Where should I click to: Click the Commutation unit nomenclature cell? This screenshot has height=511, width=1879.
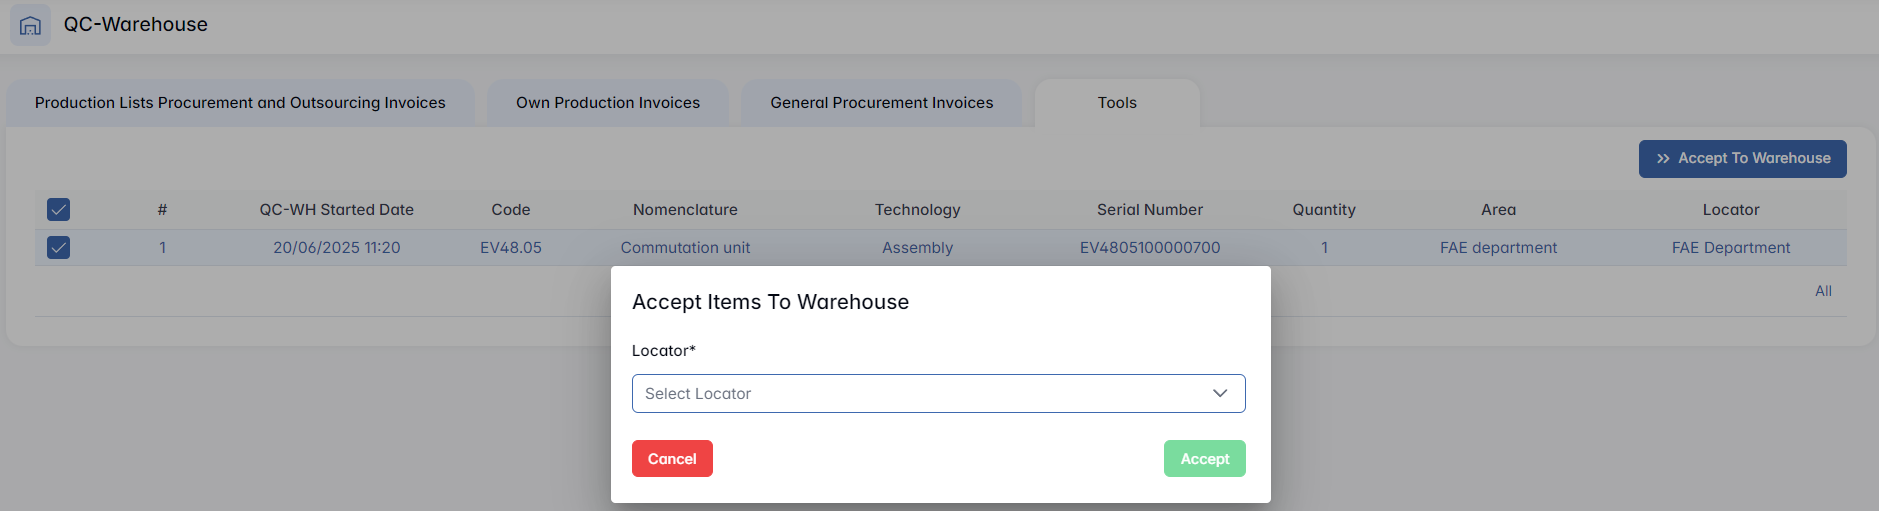pyautogui.click(x=685, y=248)
